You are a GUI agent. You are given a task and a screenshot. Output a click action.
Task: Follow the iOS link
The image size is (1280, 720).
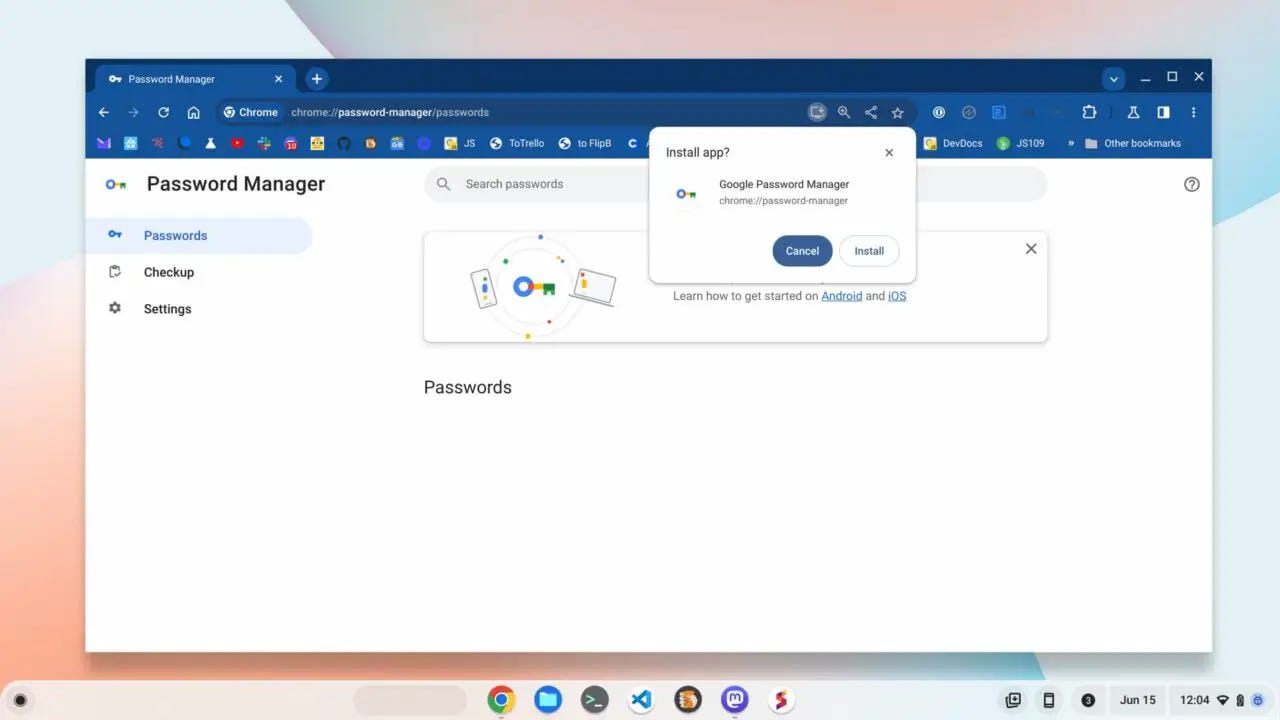(x=897, y=296)
